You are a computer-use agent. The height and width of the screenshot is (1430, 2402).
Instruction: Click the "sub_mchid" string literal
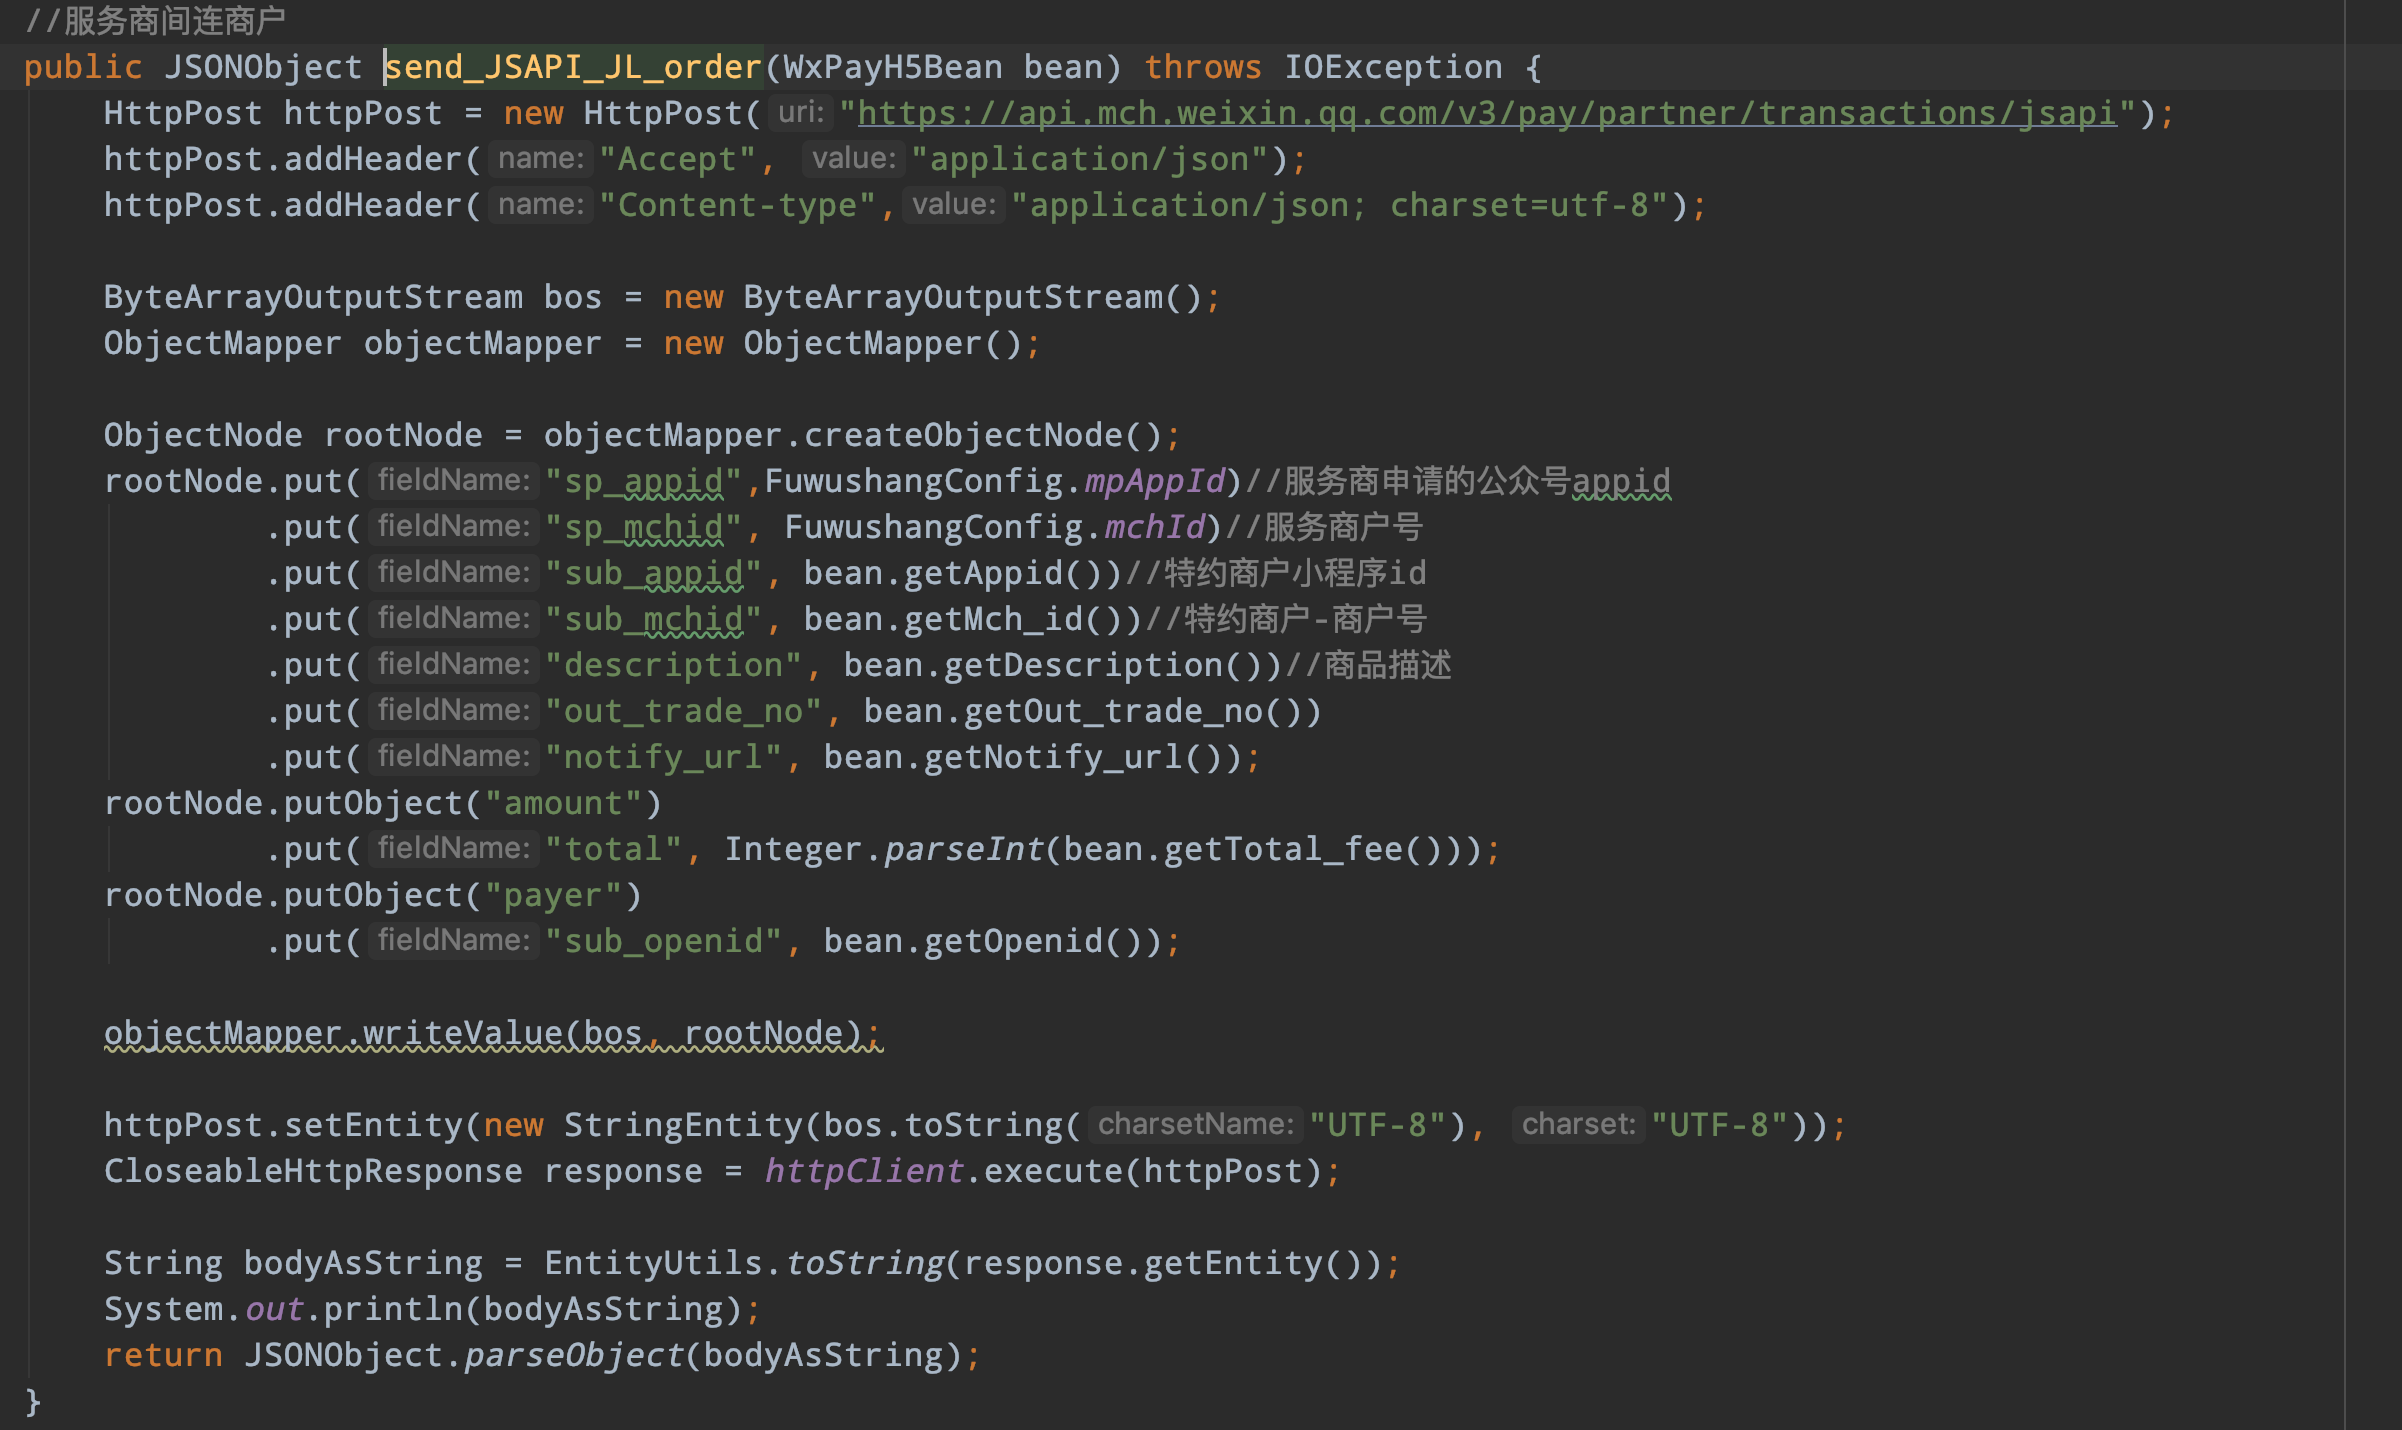[653, 619]
